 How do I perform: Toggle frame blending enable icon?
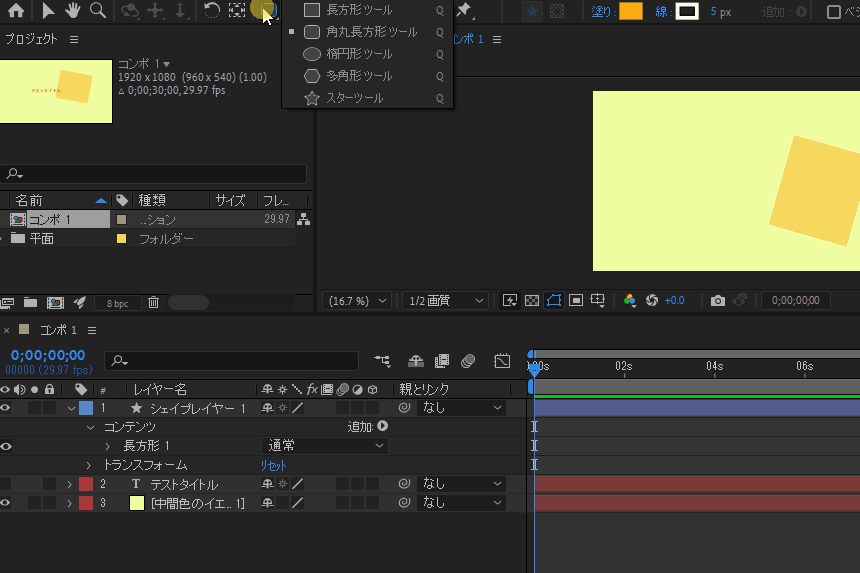click(x=442, y=361)
